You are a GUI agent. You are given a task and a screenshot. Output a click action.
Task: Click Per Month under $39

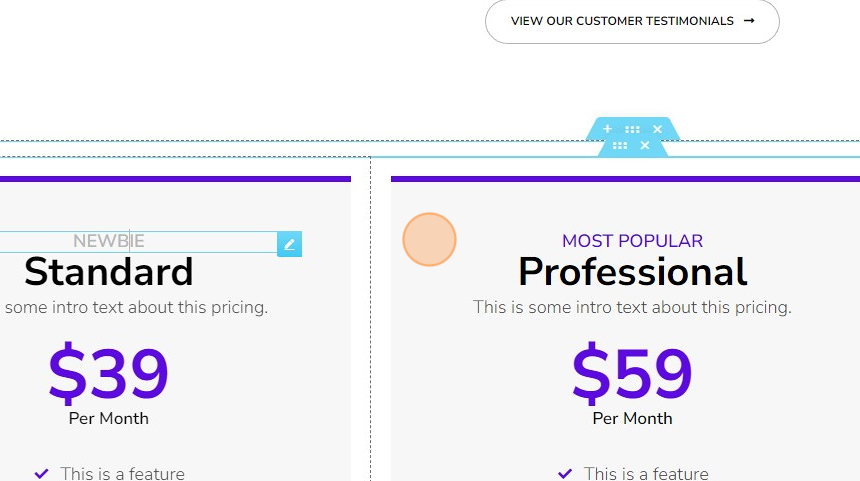point(109,418)
